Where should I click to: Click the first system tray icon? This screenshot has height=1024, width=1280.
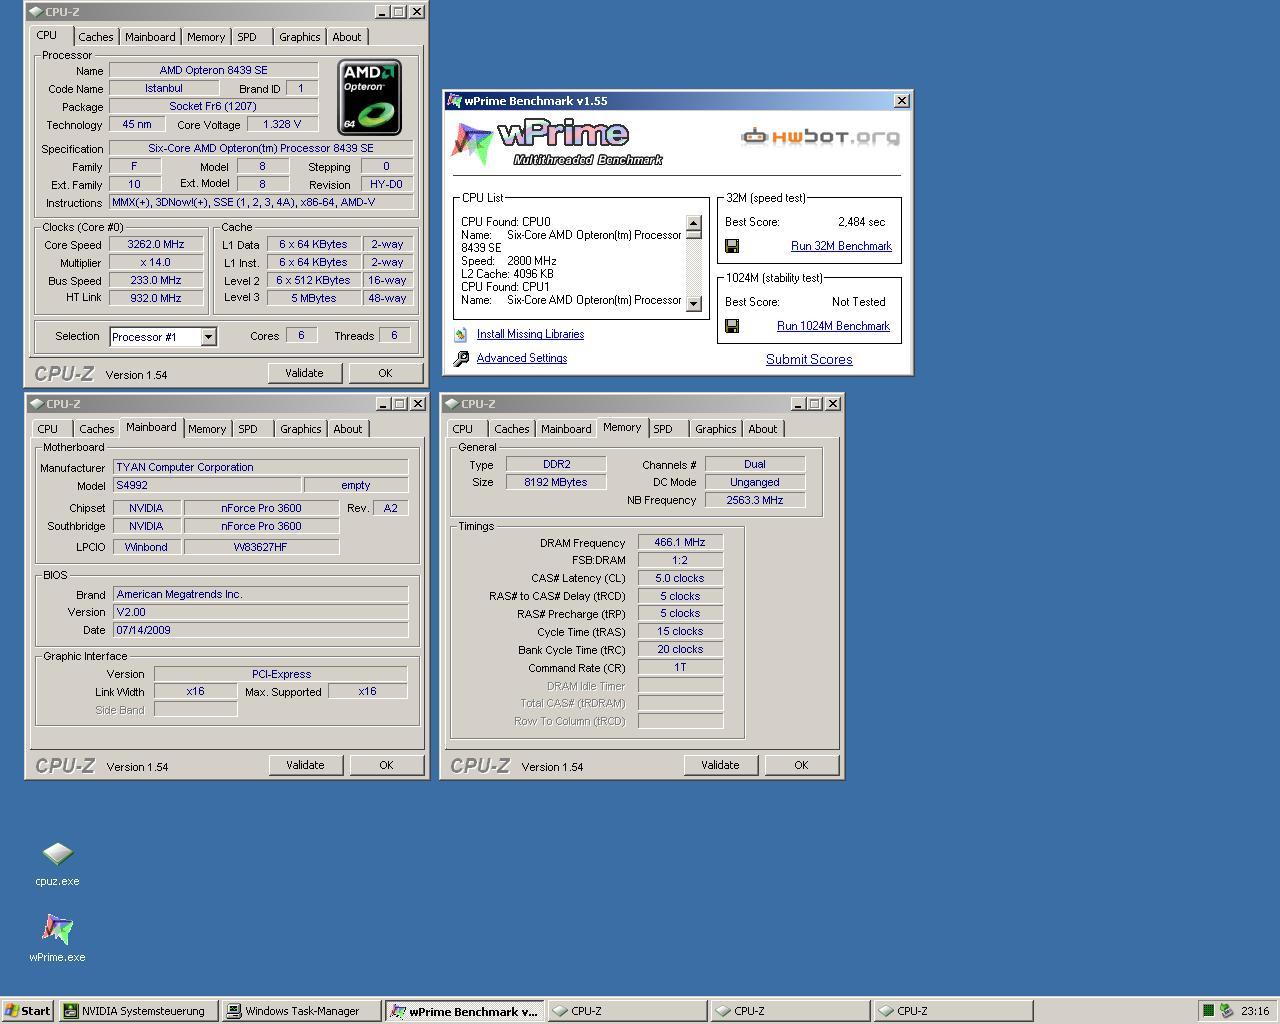coord(1208,1011)
